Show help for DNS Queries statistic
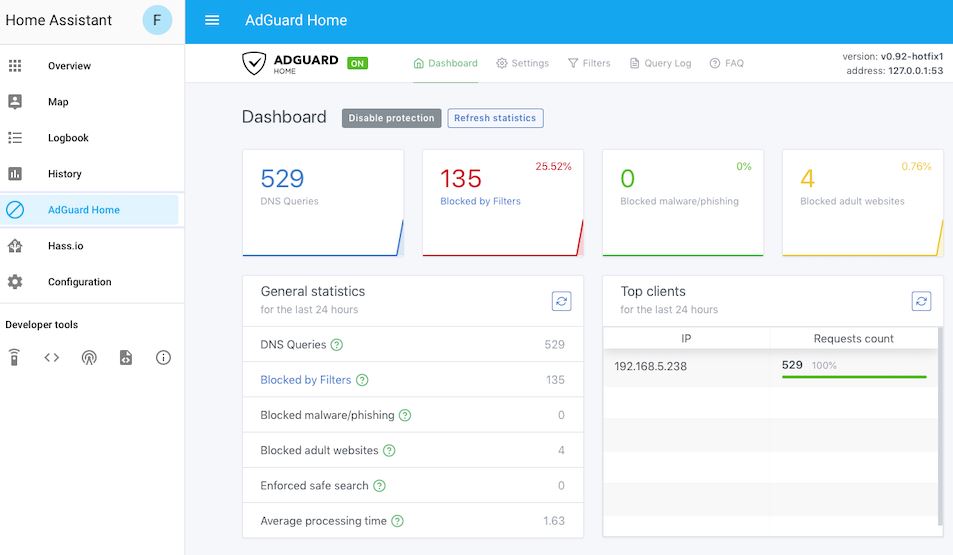The image size is (953, 555). tap(337, 345)
